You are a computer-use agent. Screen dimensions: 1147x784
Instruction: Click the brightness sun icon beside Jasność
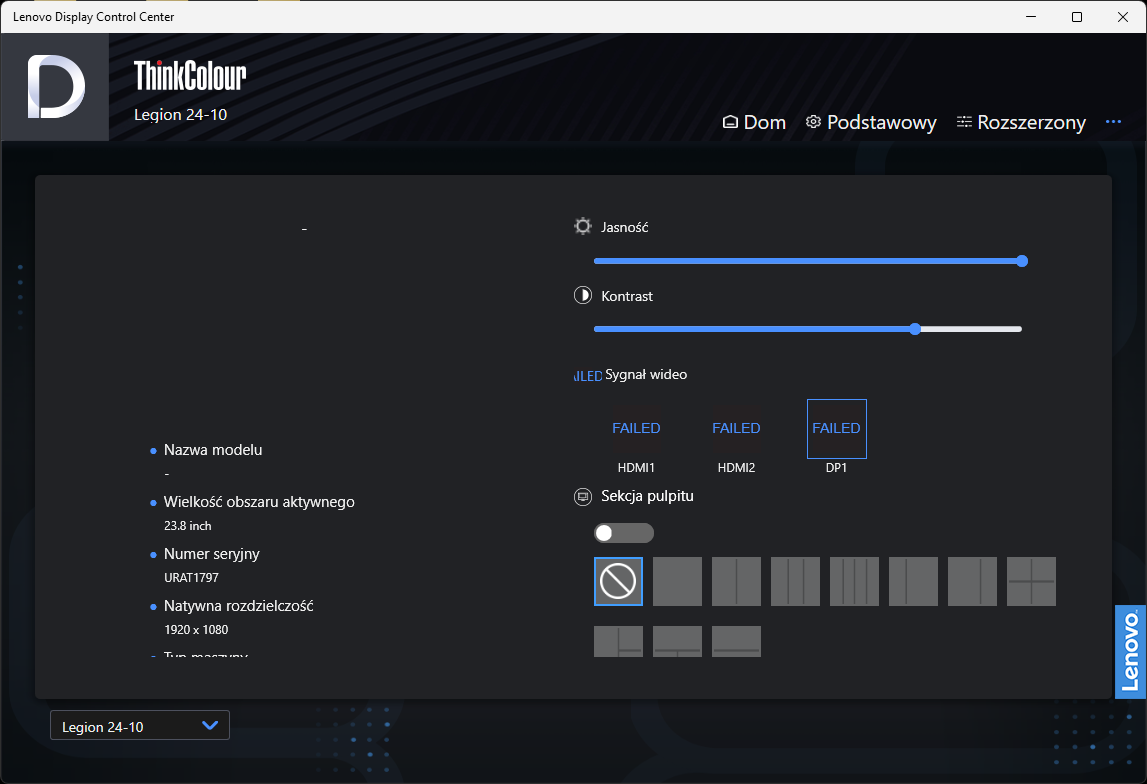click(x=583, y=227)
